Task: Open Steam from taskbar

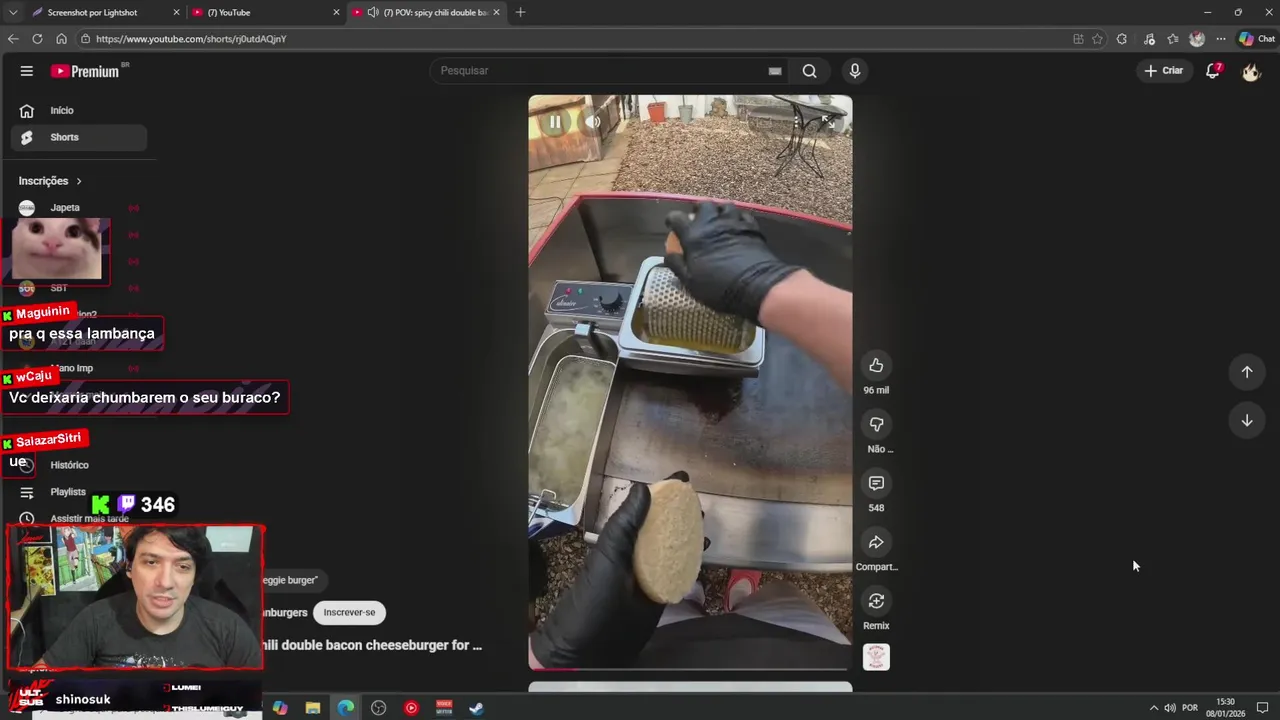Action: coord(477,708)
